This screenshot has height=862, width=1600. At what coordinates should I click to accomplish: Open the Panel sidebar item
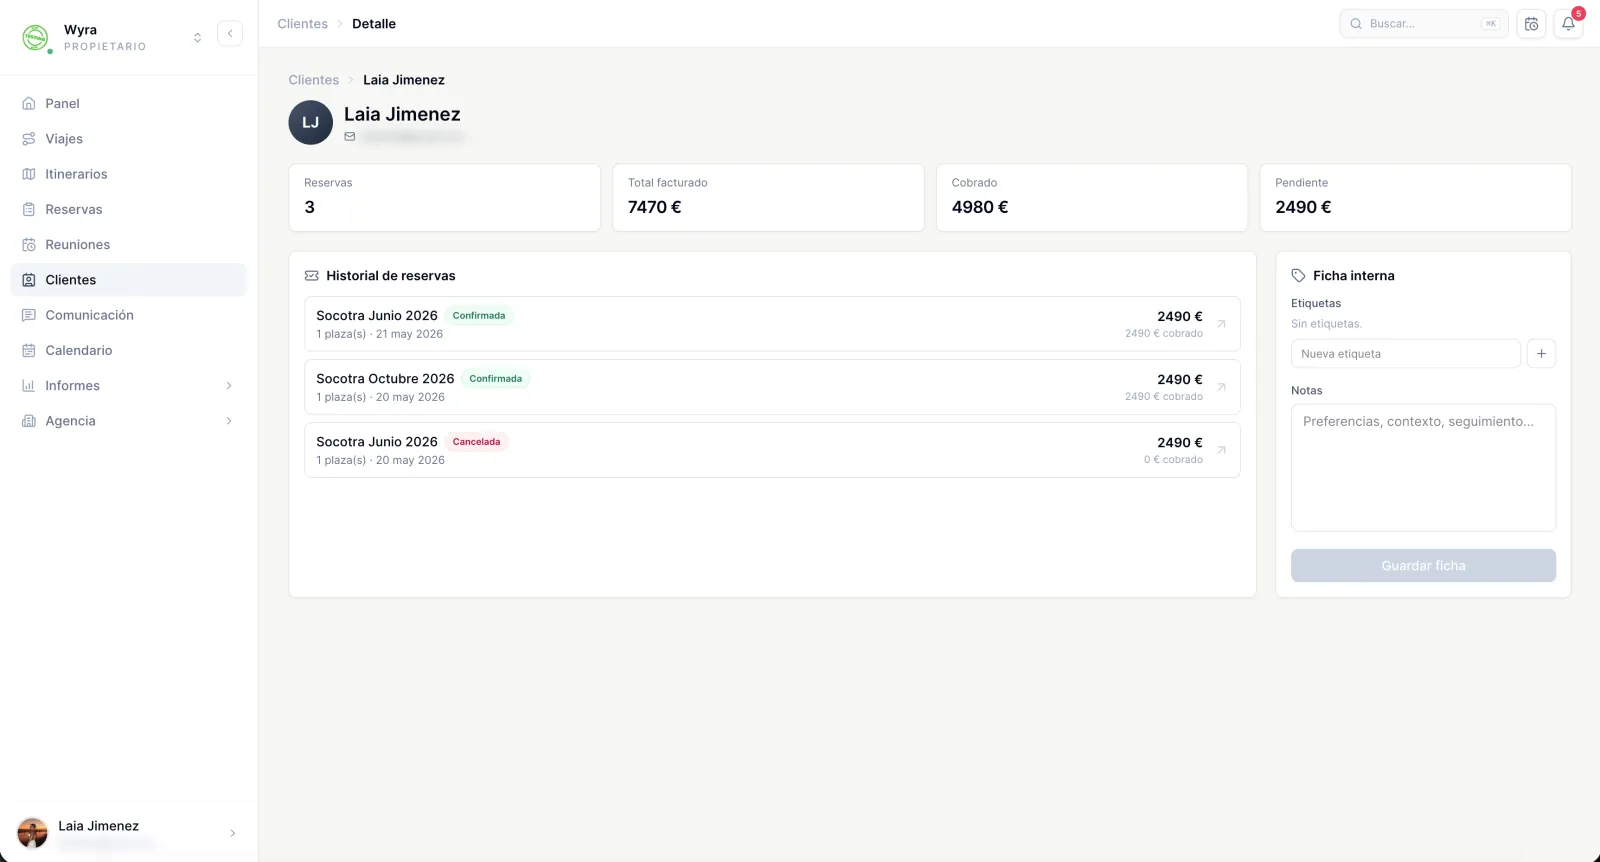[128, 103]
